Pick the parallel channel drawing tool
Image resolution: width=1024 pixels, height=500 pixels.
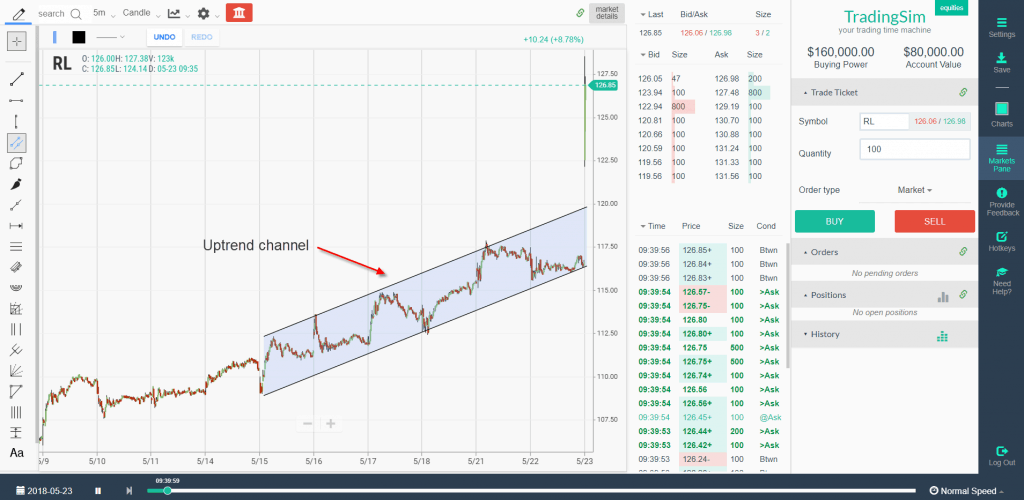tap(17, 143)
